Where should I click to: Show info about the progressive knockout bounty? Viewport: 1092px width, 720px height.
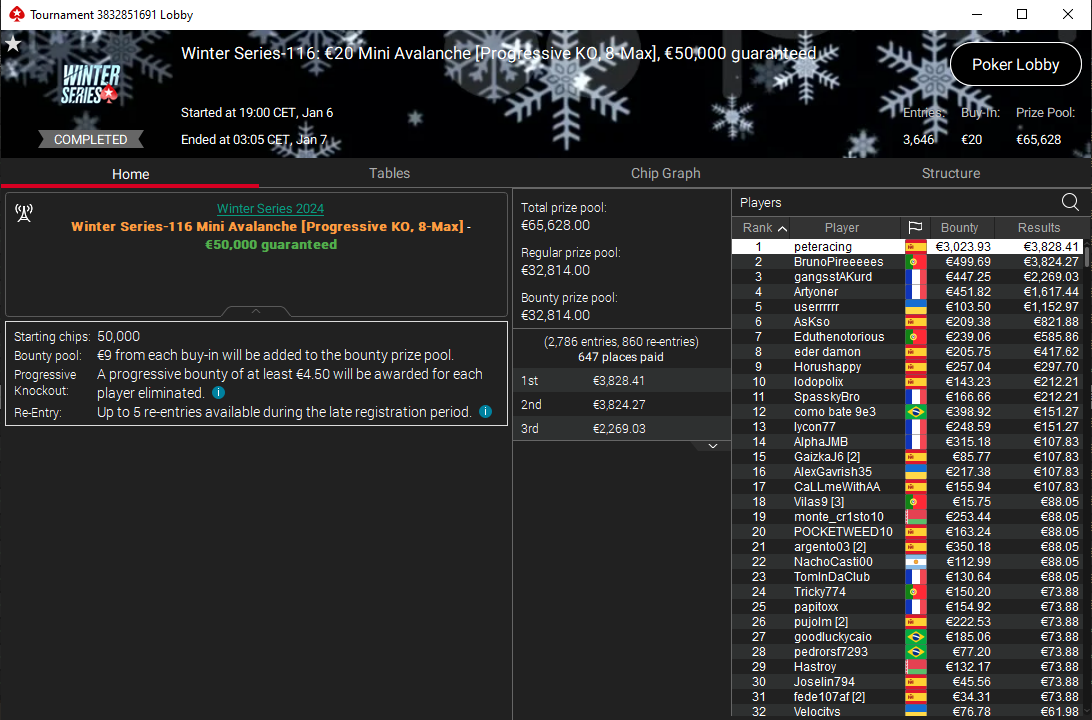tap(218, 393)
